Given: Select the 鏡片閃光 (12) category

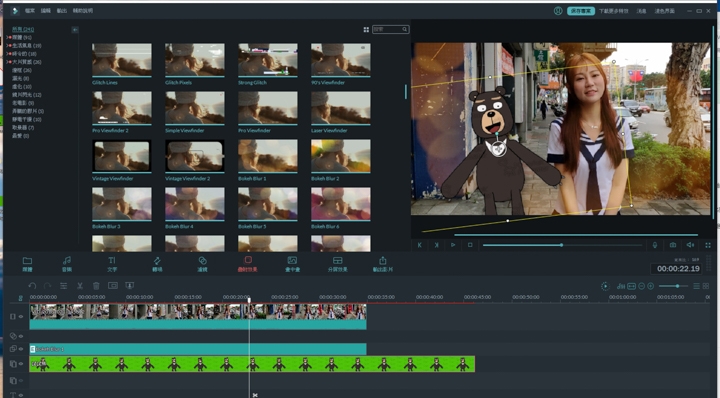Looking at the screenshot, I should 27,95.
